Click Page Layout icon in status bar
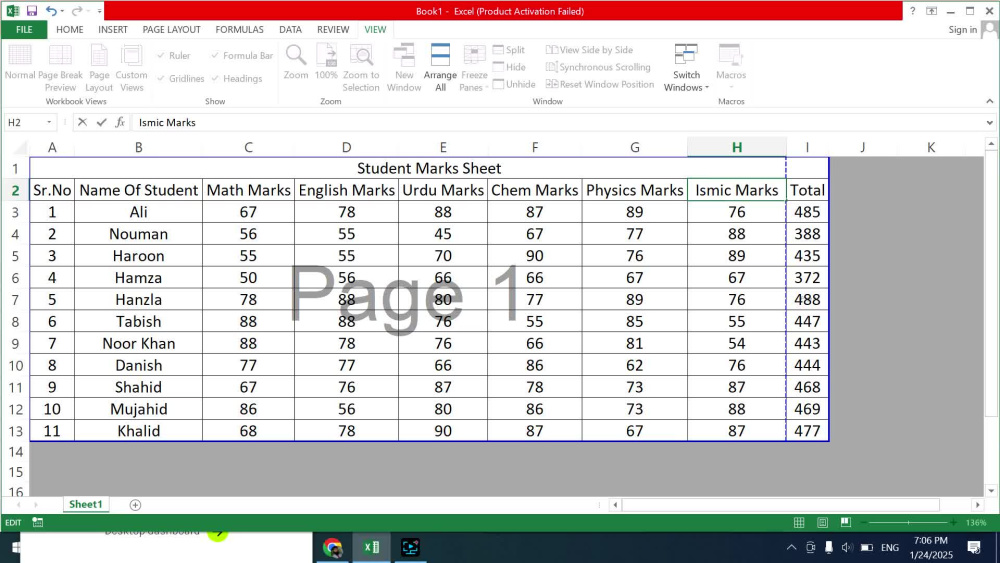 [823, 522]
